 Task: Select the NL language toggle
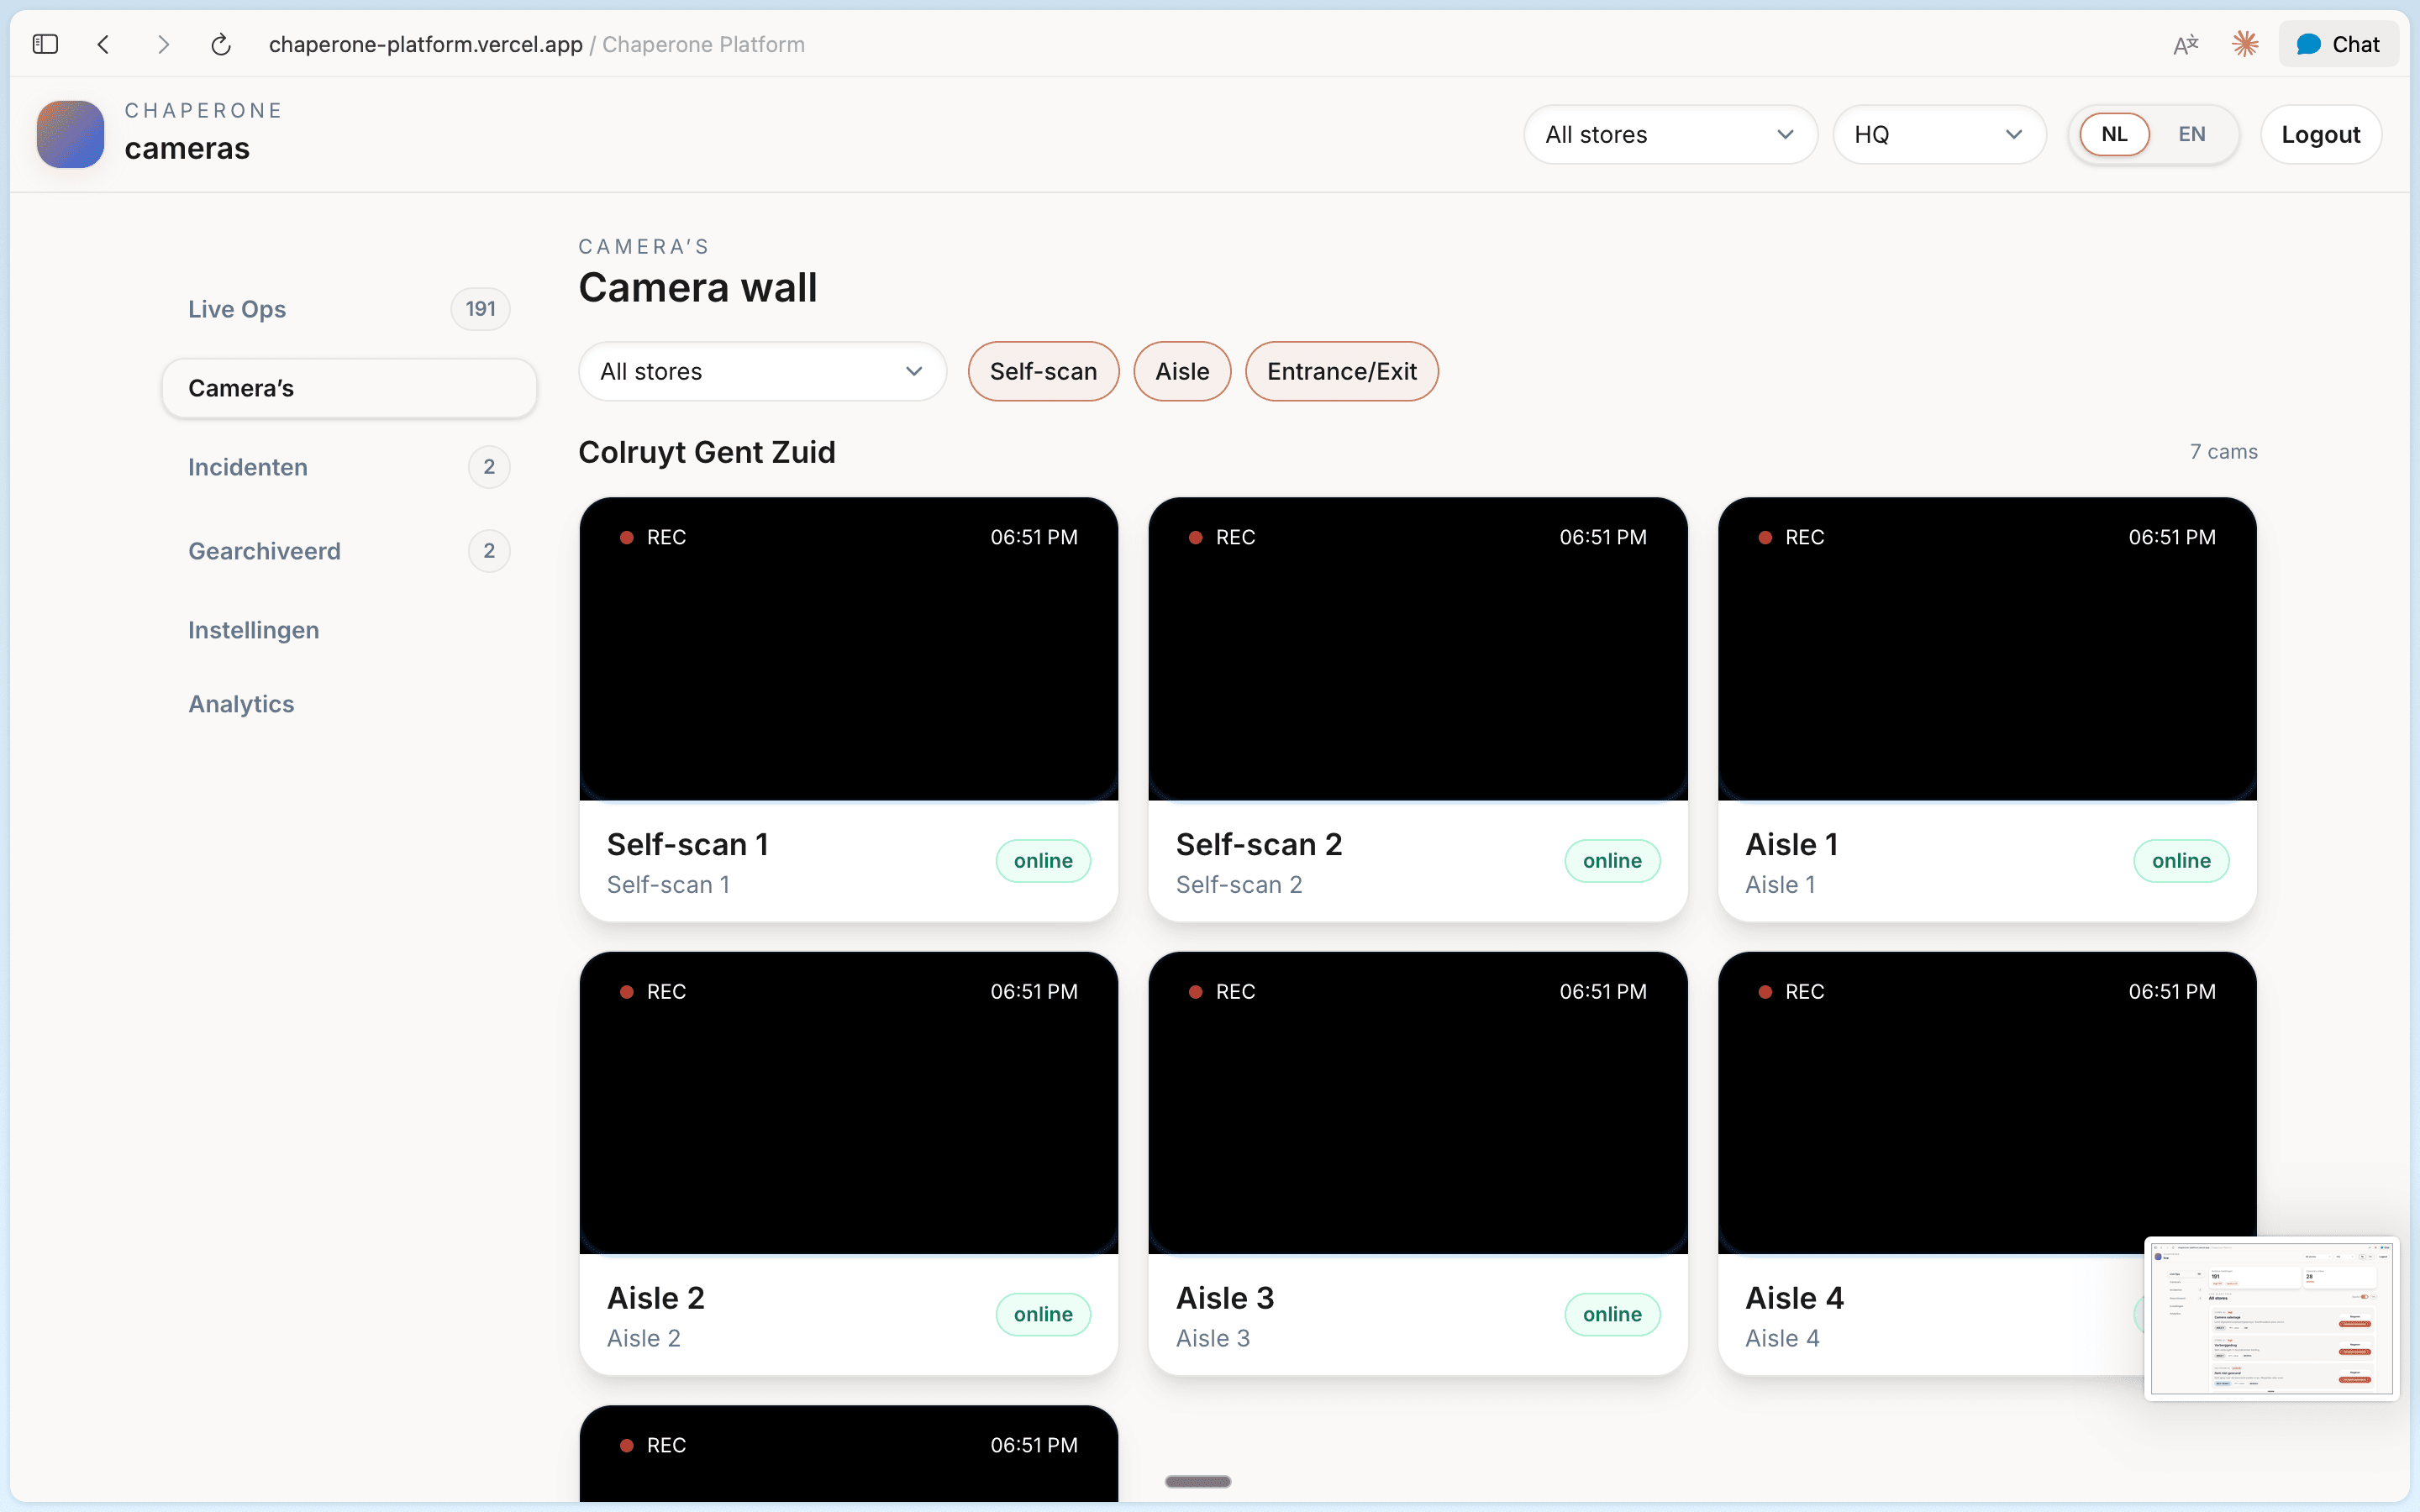point(2115,133)
